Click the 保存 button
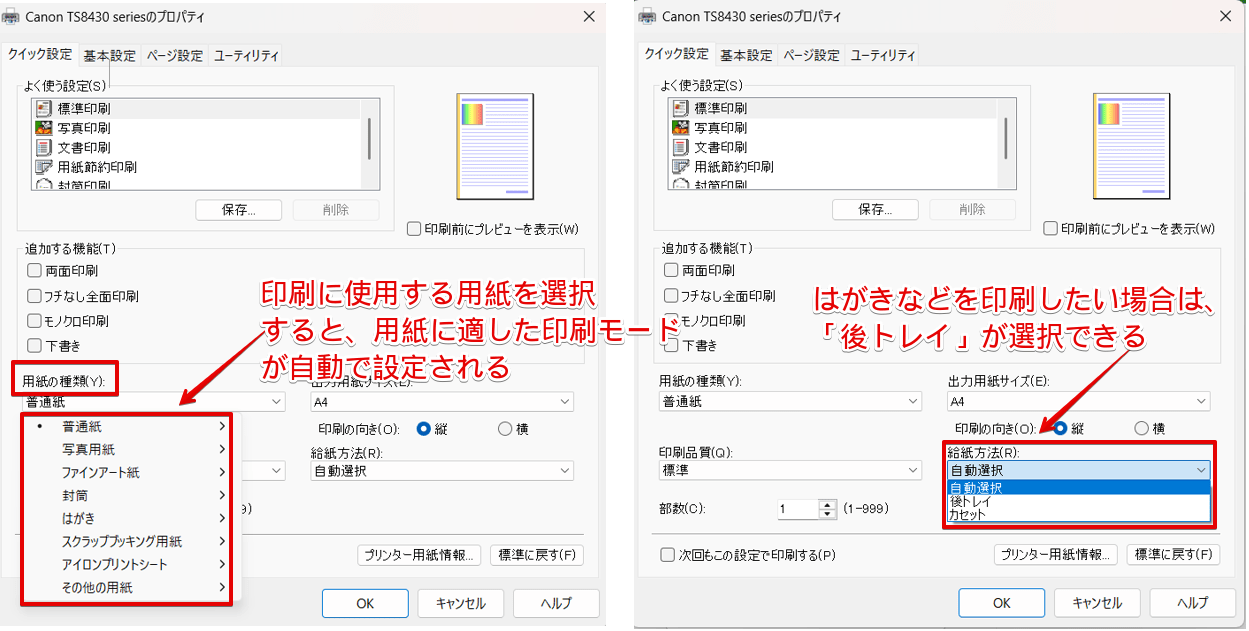The width and height of the screenshot is (1249, 631). (x=238, y=210)
